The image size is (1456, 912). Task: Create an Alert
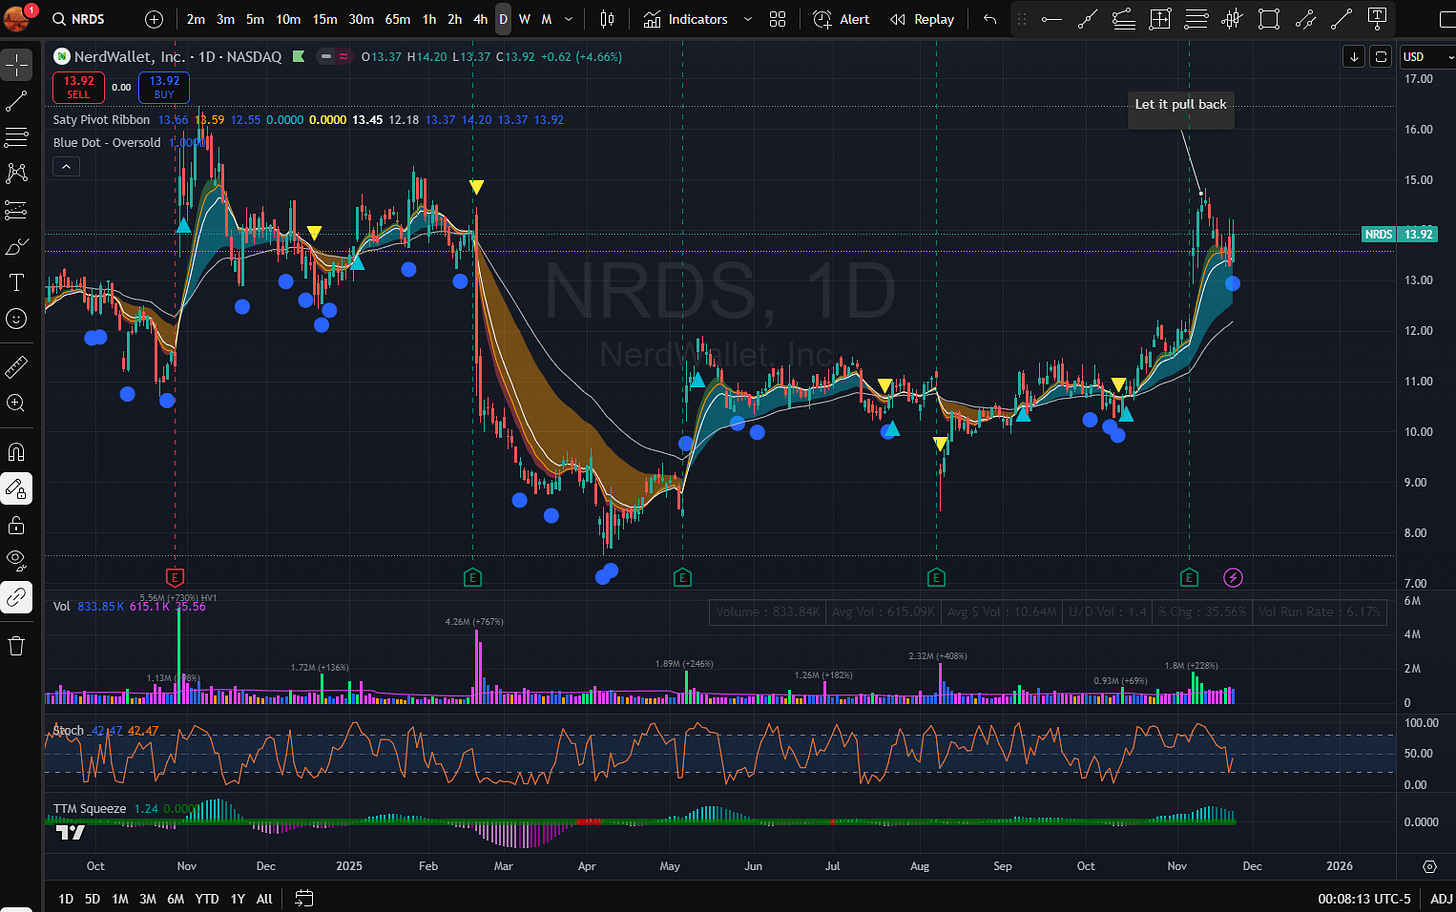[x=841, y=19]
